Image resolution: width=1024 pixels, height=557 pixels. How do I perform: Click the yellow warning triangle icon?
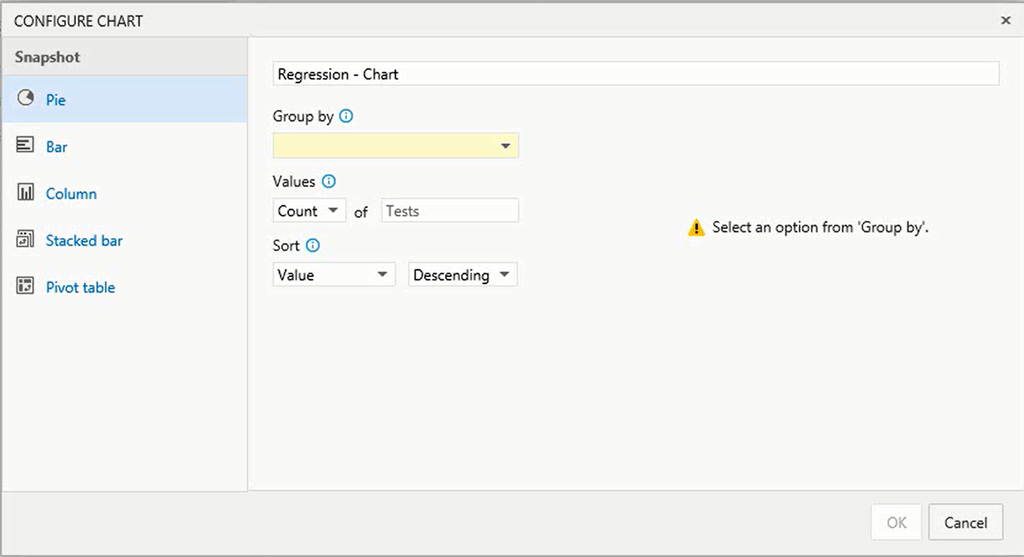point(696,227)
